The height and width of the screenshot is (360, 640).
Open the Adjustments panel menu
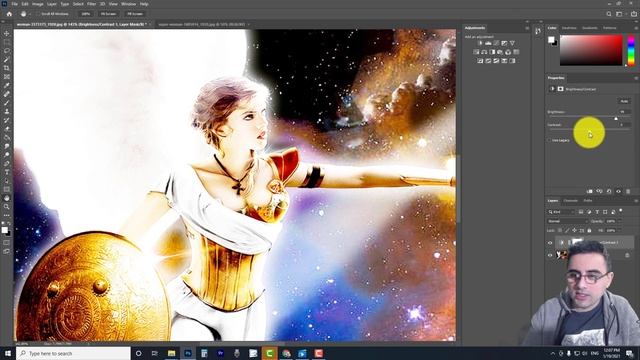pyautogui.click(x=527, y=28)
